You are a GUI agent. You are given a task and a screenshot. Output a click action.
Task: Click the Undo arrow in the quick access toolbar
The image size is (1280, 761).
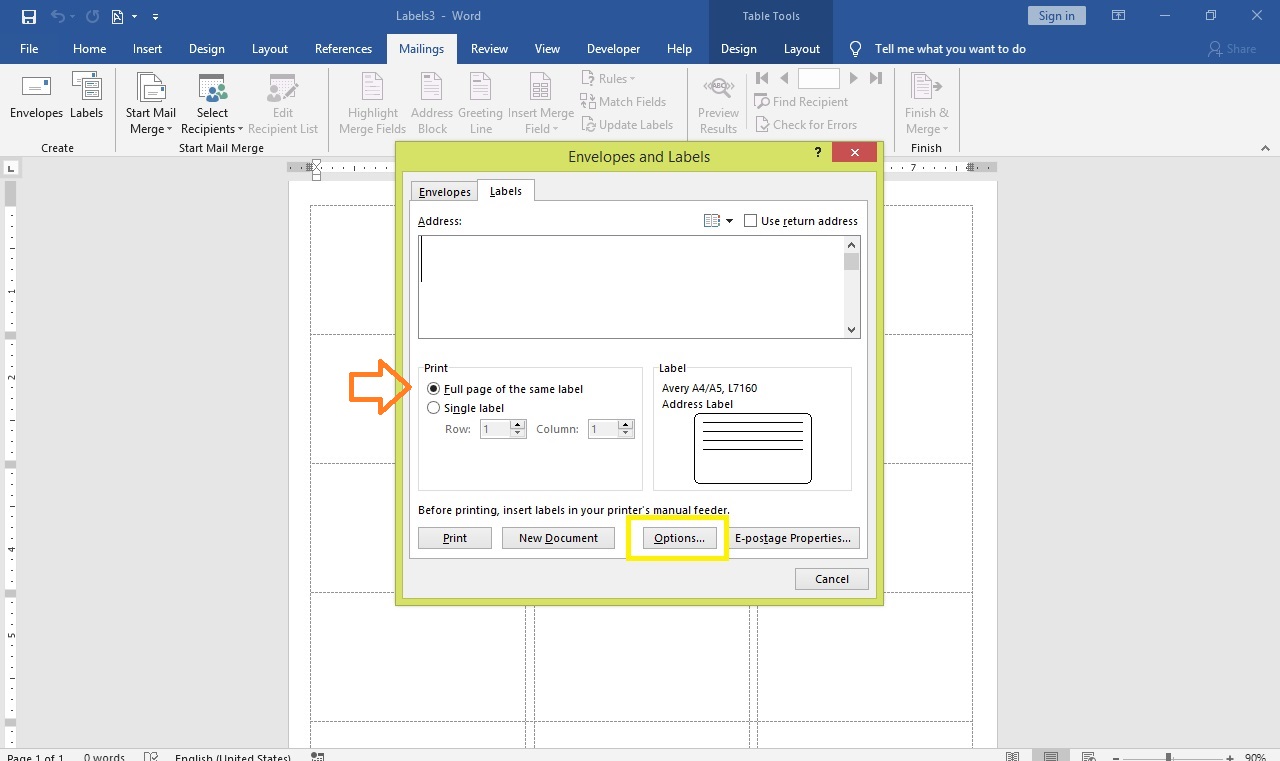tap(58, 16)
